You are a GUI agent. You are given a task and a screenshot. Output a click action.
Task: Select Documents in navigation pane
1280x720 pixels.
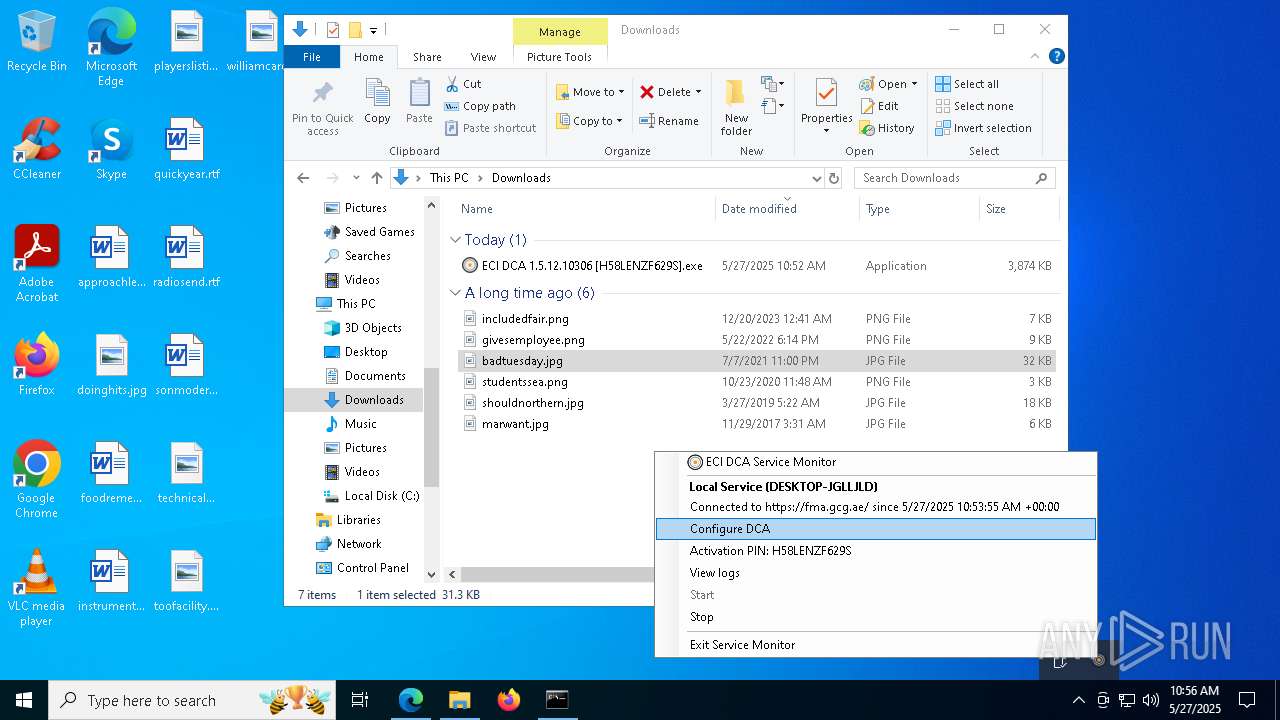(x=365, y=376)
